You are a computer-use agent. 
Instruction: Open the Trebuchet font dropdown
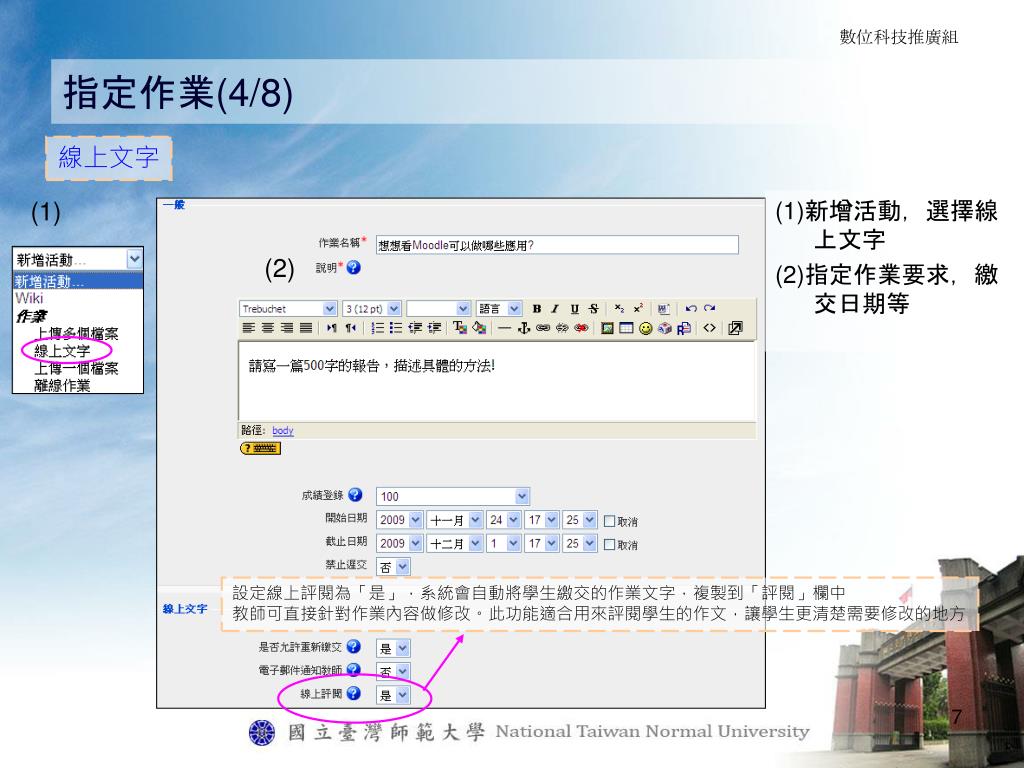[x=289, y=309]
